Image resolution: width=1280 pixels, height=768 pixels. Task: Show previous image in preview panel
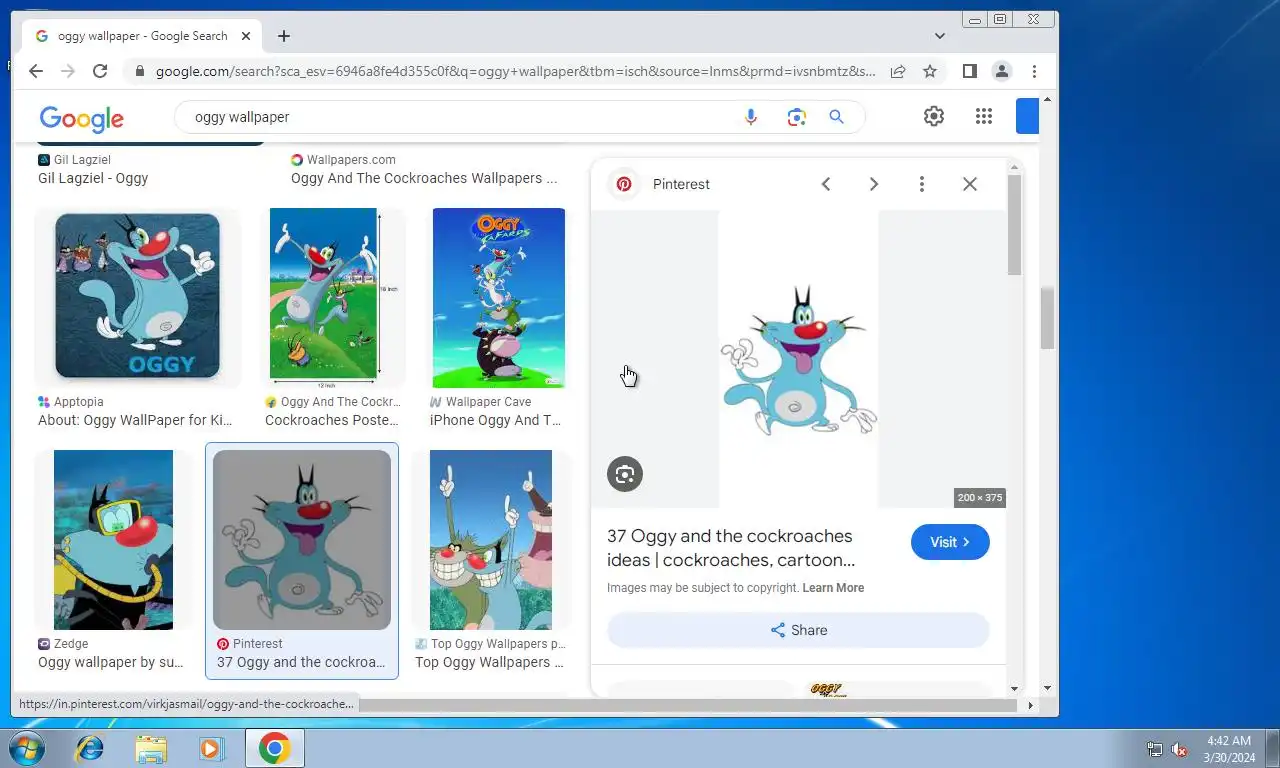coord(826,184)
